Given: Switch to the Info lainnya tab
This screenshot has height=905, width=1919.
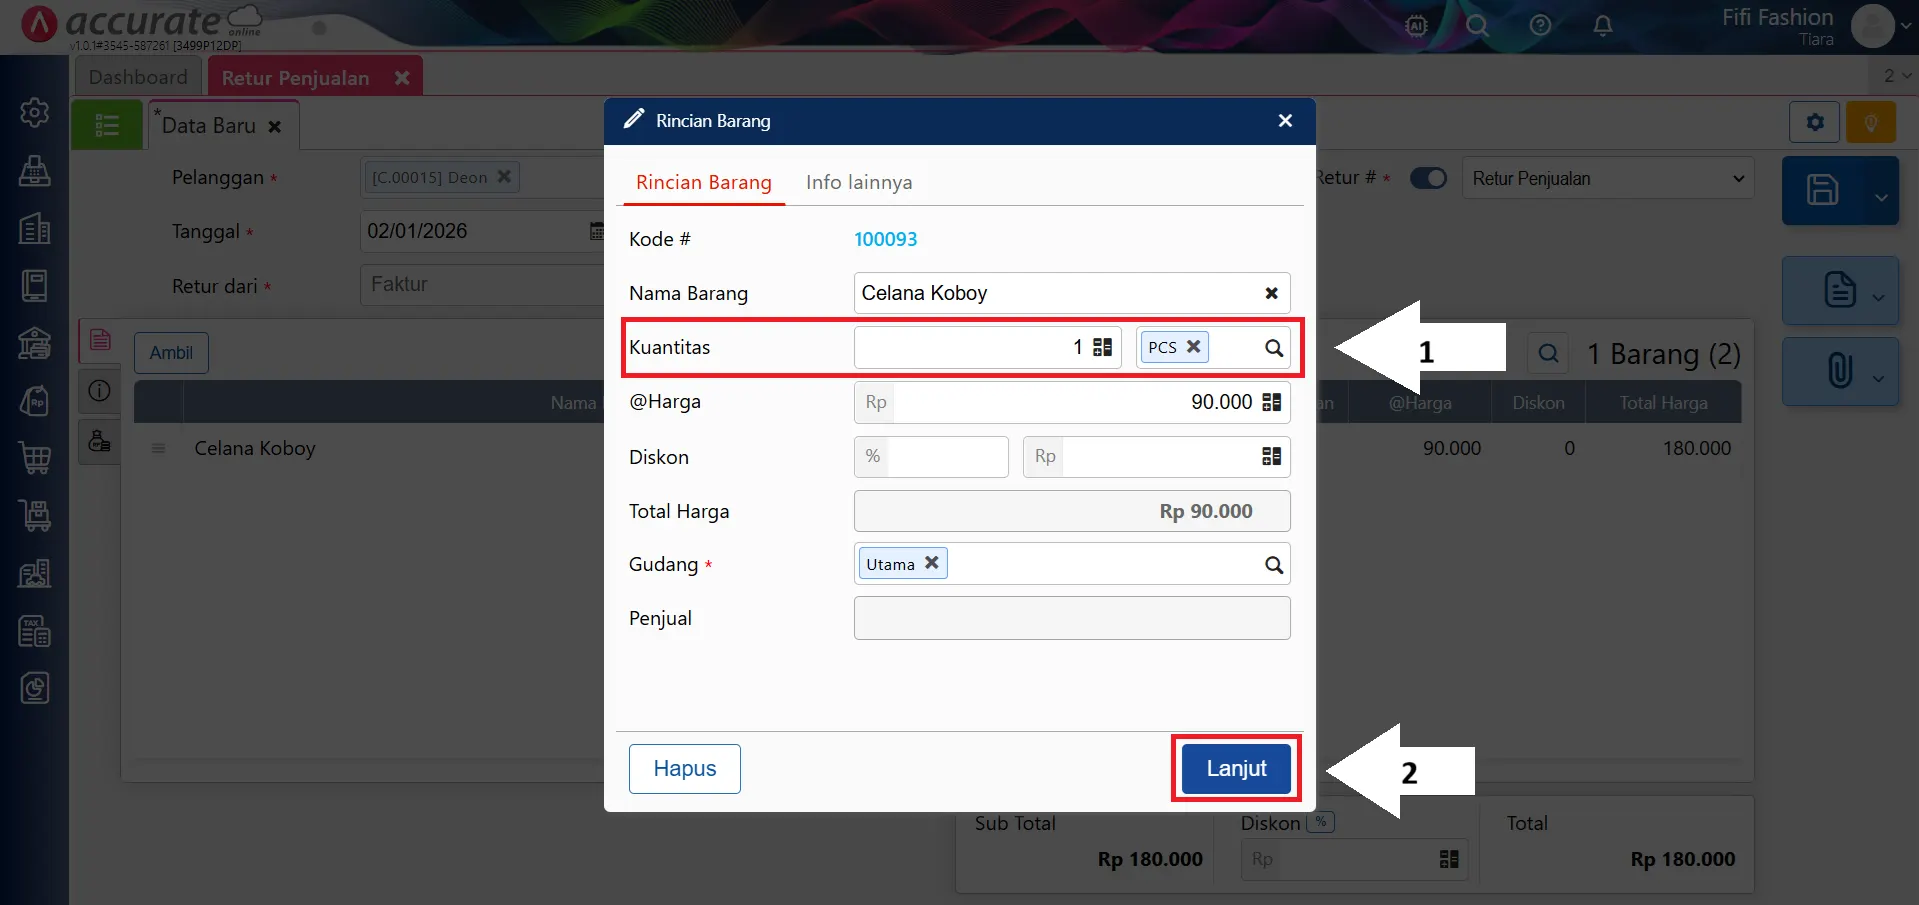Looking at the screenshot, I should coord(859,182).
